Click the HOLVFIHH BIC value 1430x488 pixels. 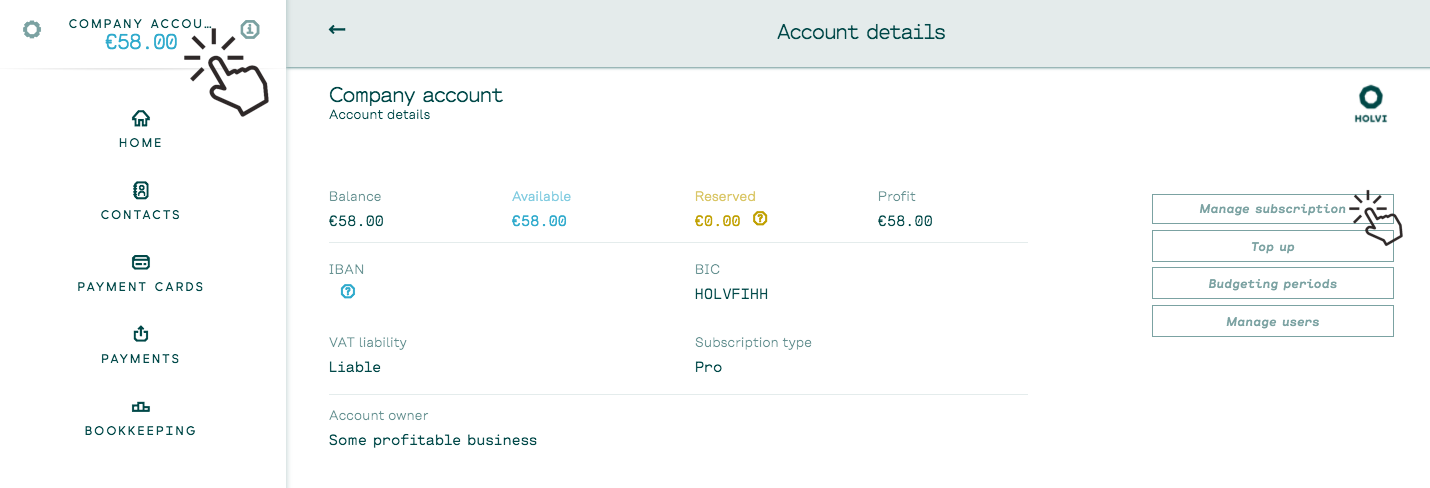tap(732, 294)
